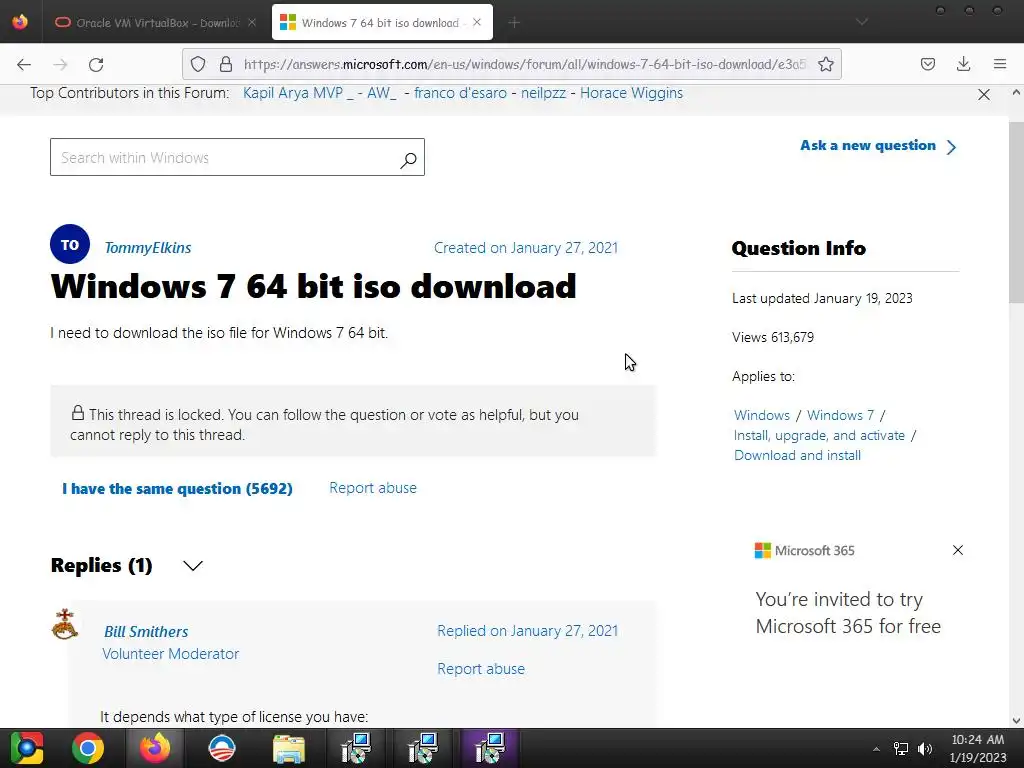The image size is (1024, 768).
Task: Report abuse on the original question
Action: 373,488
